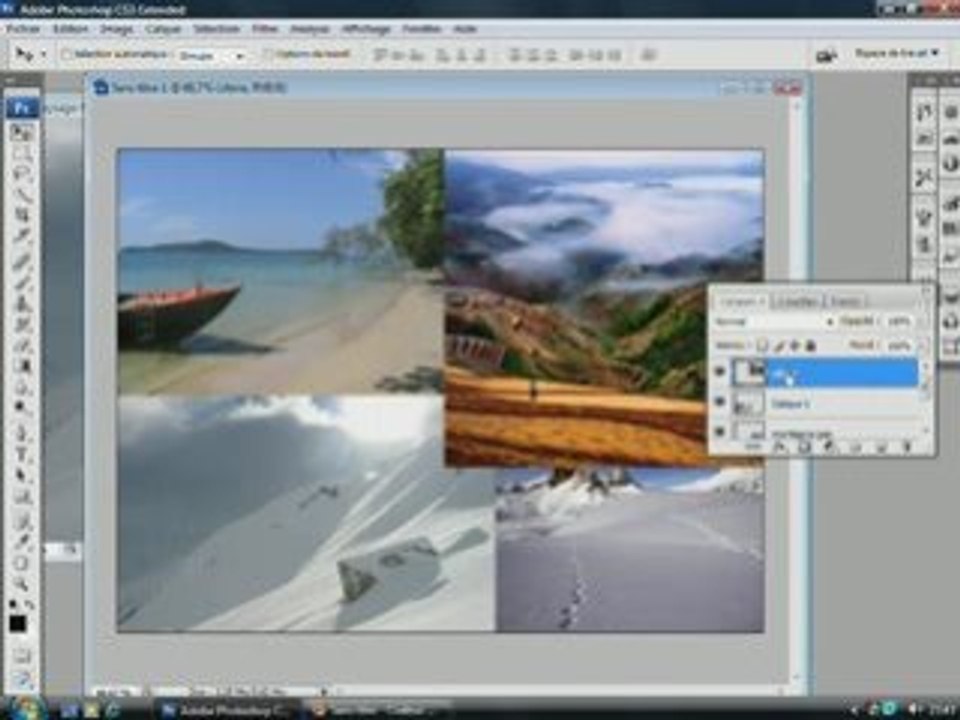Viewport: 960px width, 720px height.
Task: Toggle lock position icon
Action: pos(795,346)
